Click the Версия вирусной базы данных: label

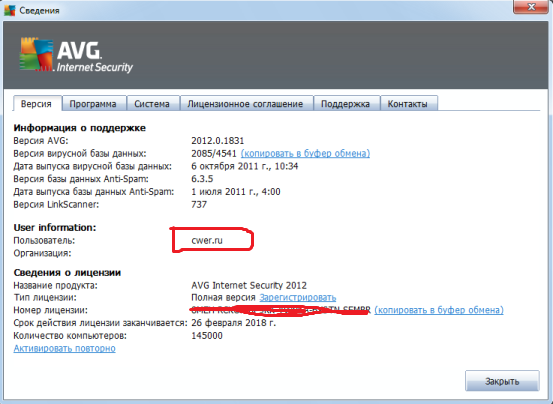coord(80,153)
